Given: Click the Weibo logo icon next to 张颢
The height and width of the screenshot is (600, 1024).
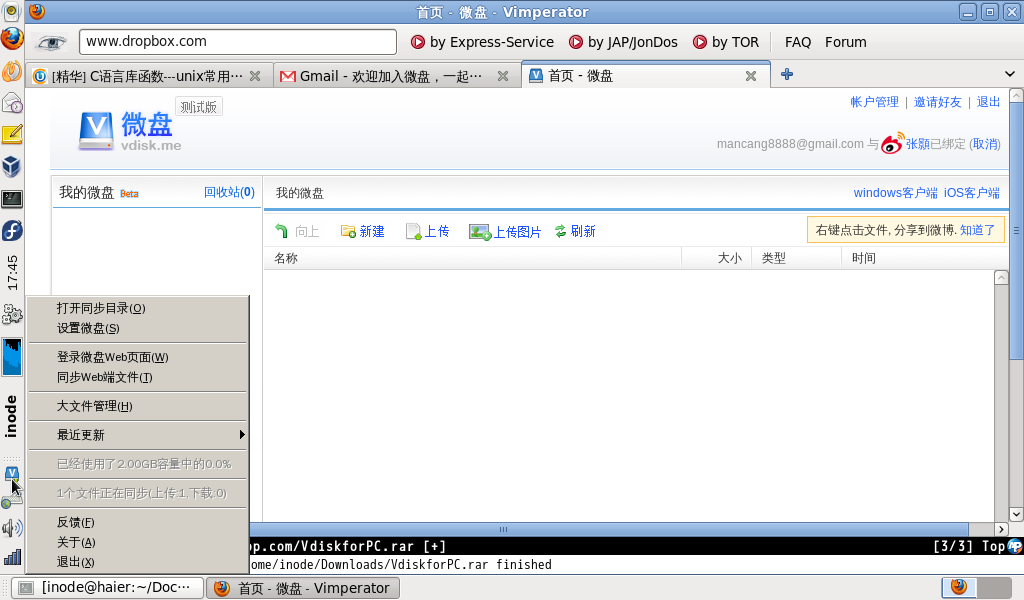Looking at the screenshot, I should 893,143.
